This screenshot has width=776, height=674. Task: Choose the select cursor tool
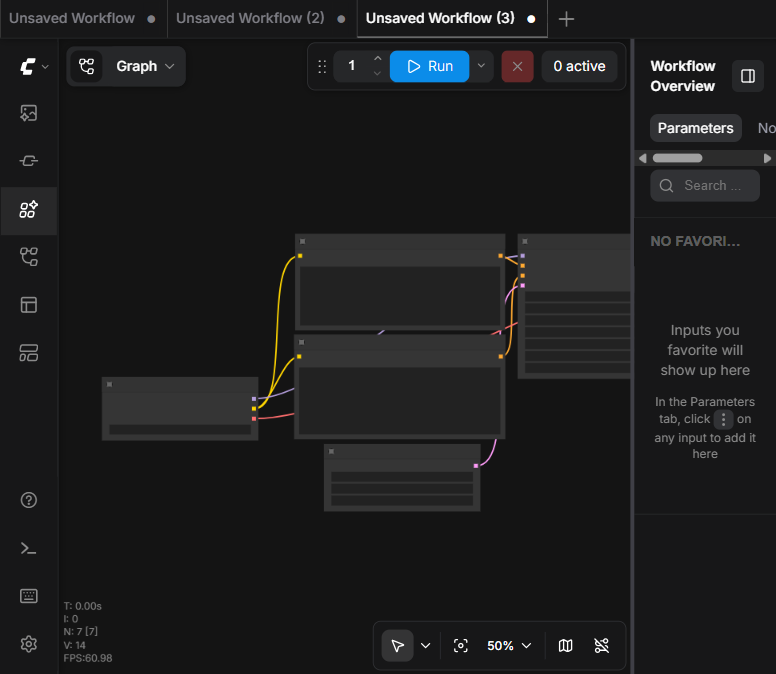coord(397,646)
